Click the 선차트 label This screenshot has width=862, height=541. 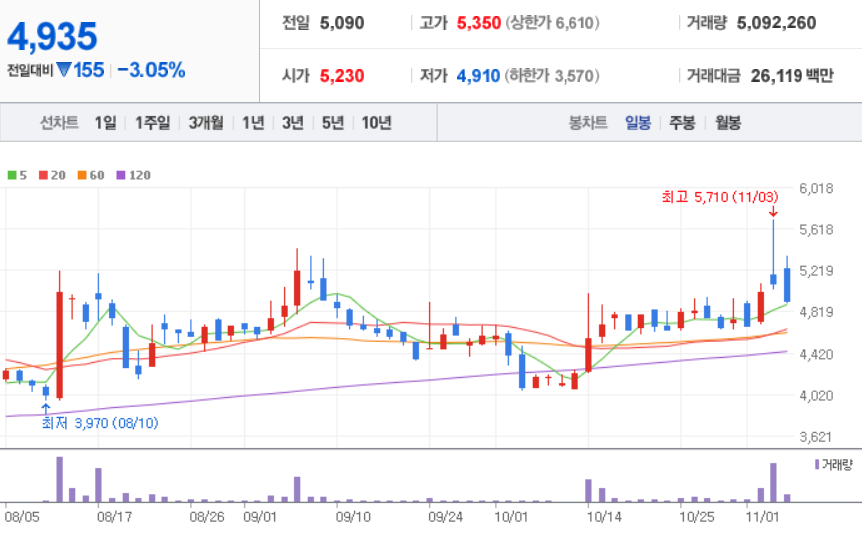coord(59,122)
